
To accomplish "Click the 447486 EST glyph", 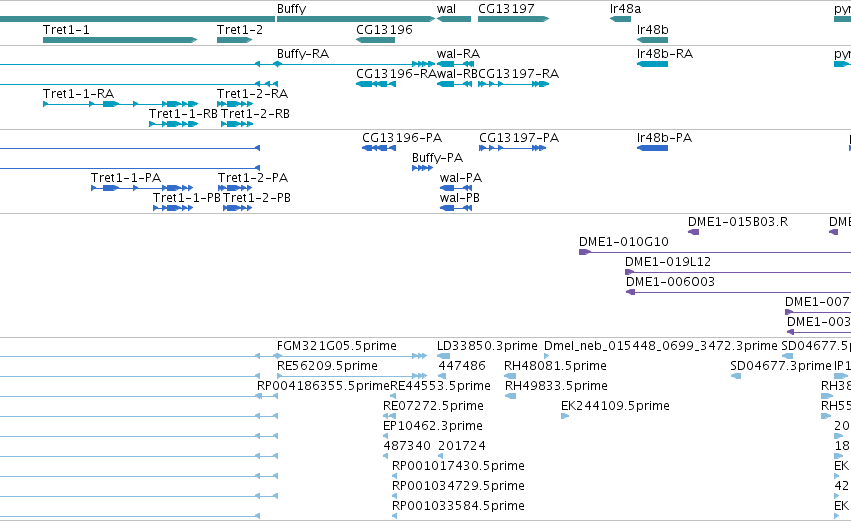I will click(x=442, y=376).
